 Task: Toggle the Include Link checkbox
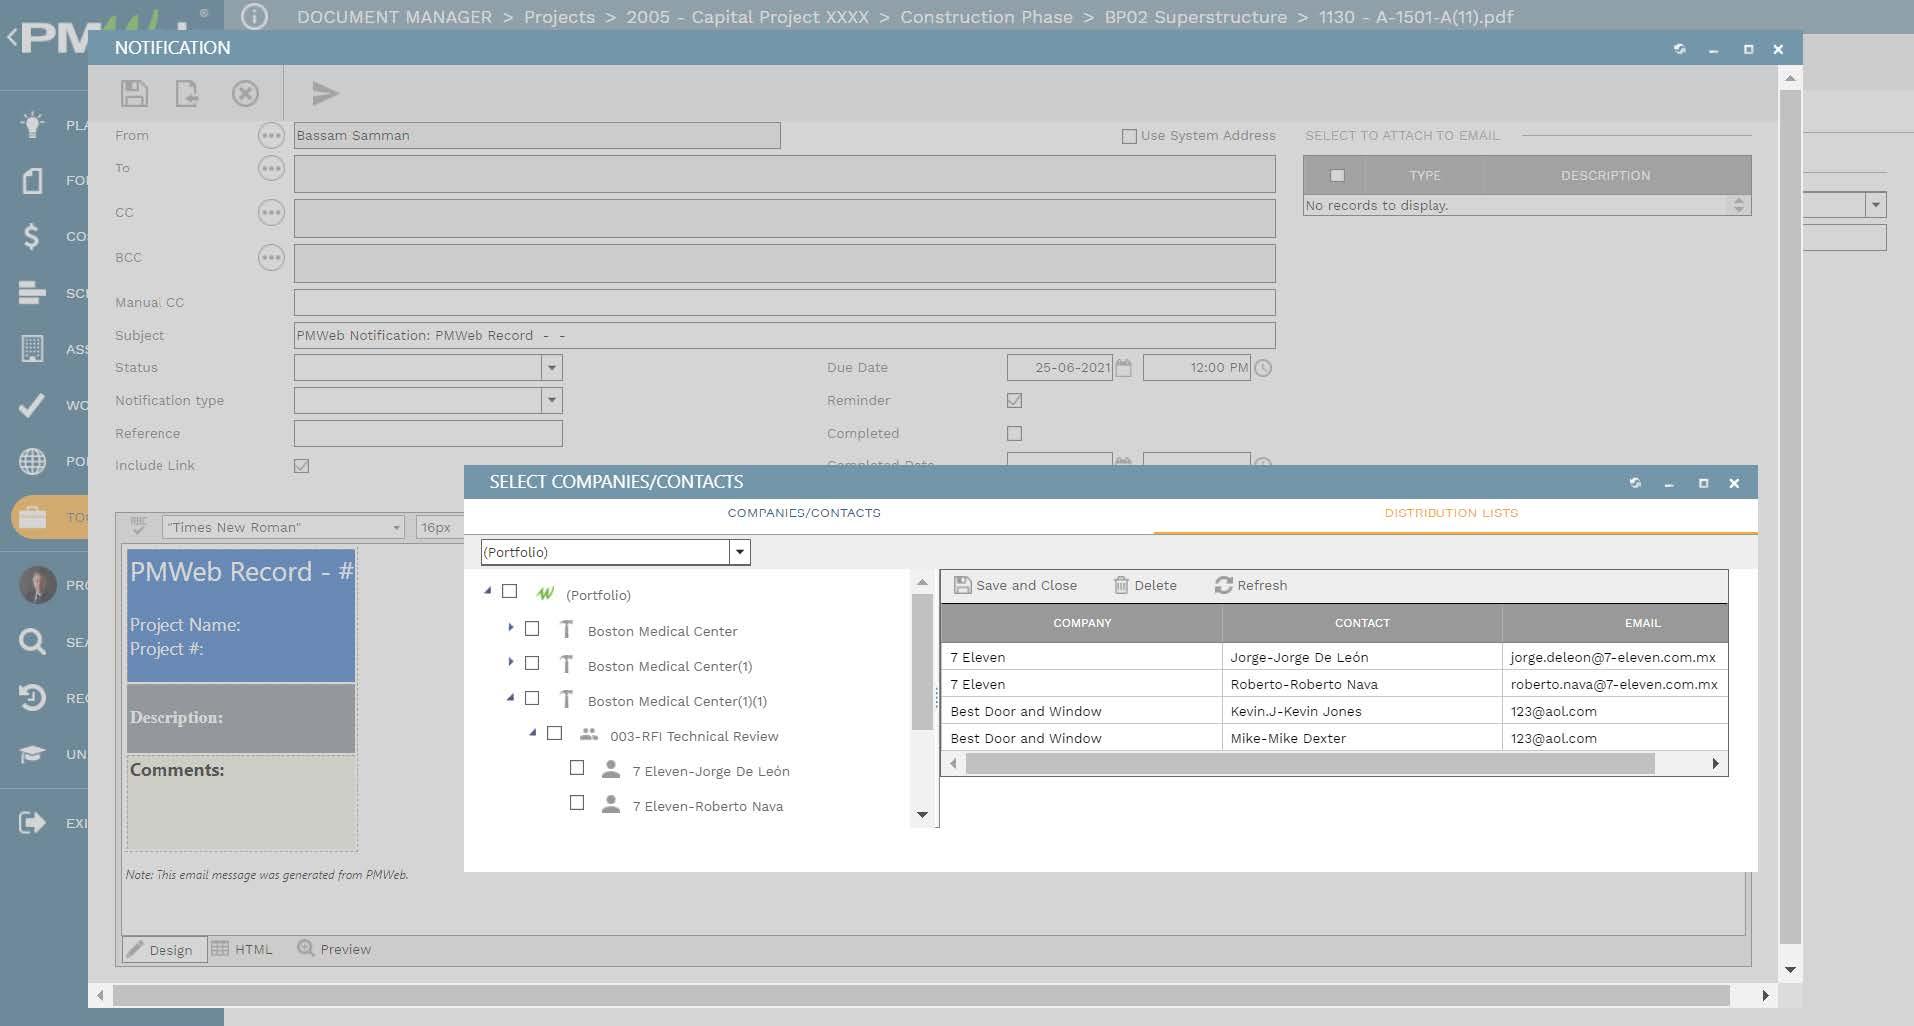(x=301, y=466)
